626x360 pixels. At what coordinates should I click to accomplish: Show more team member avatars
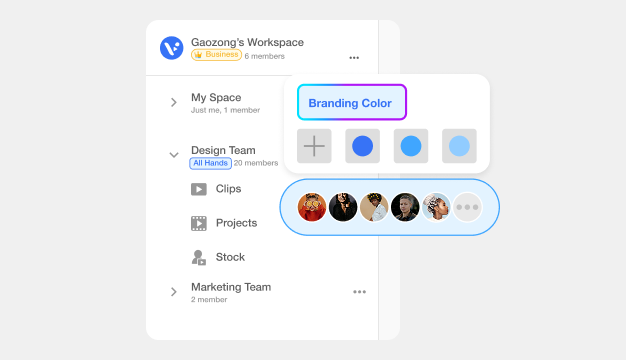click(467, 207)
